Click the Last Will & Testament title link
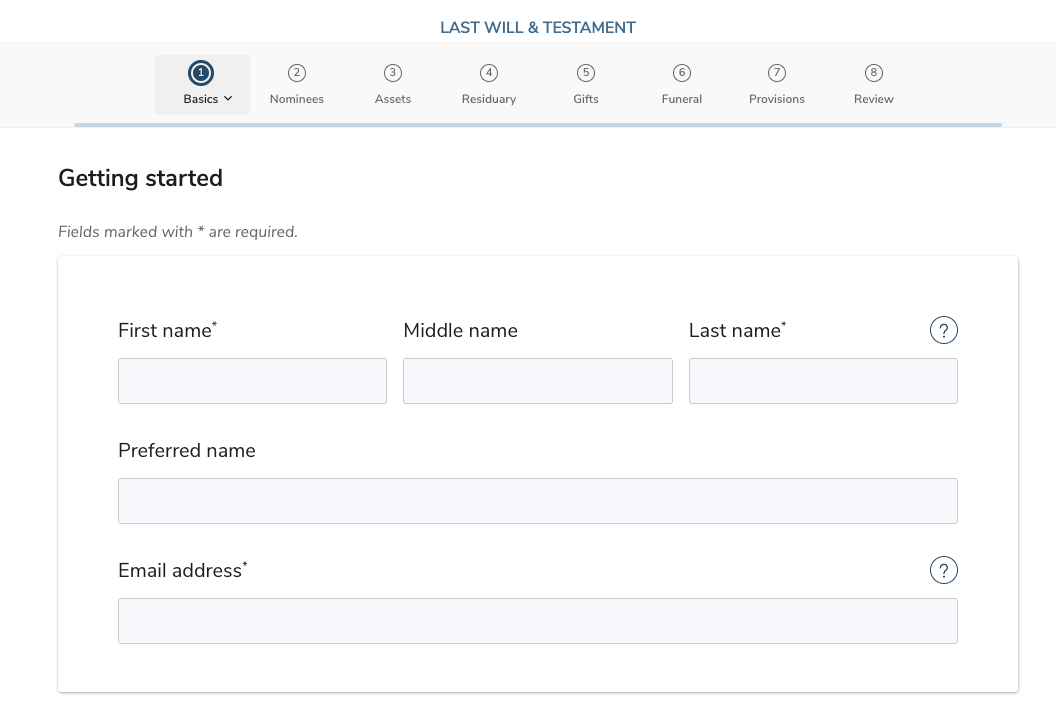This screenshot has width=1056, height=707. [x=538, y=28]
